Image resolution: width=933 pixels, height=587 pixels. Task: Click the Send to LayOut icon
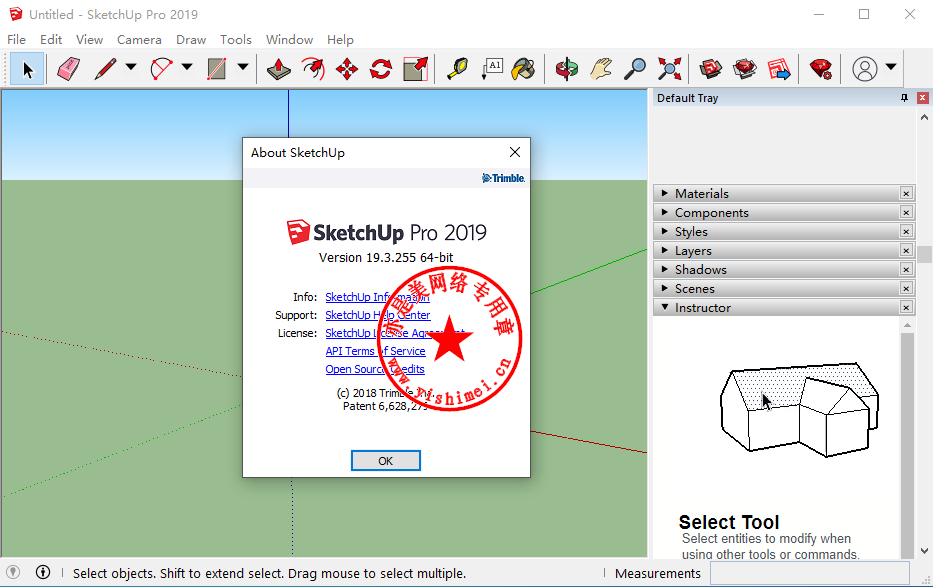[x=779, y=69]
